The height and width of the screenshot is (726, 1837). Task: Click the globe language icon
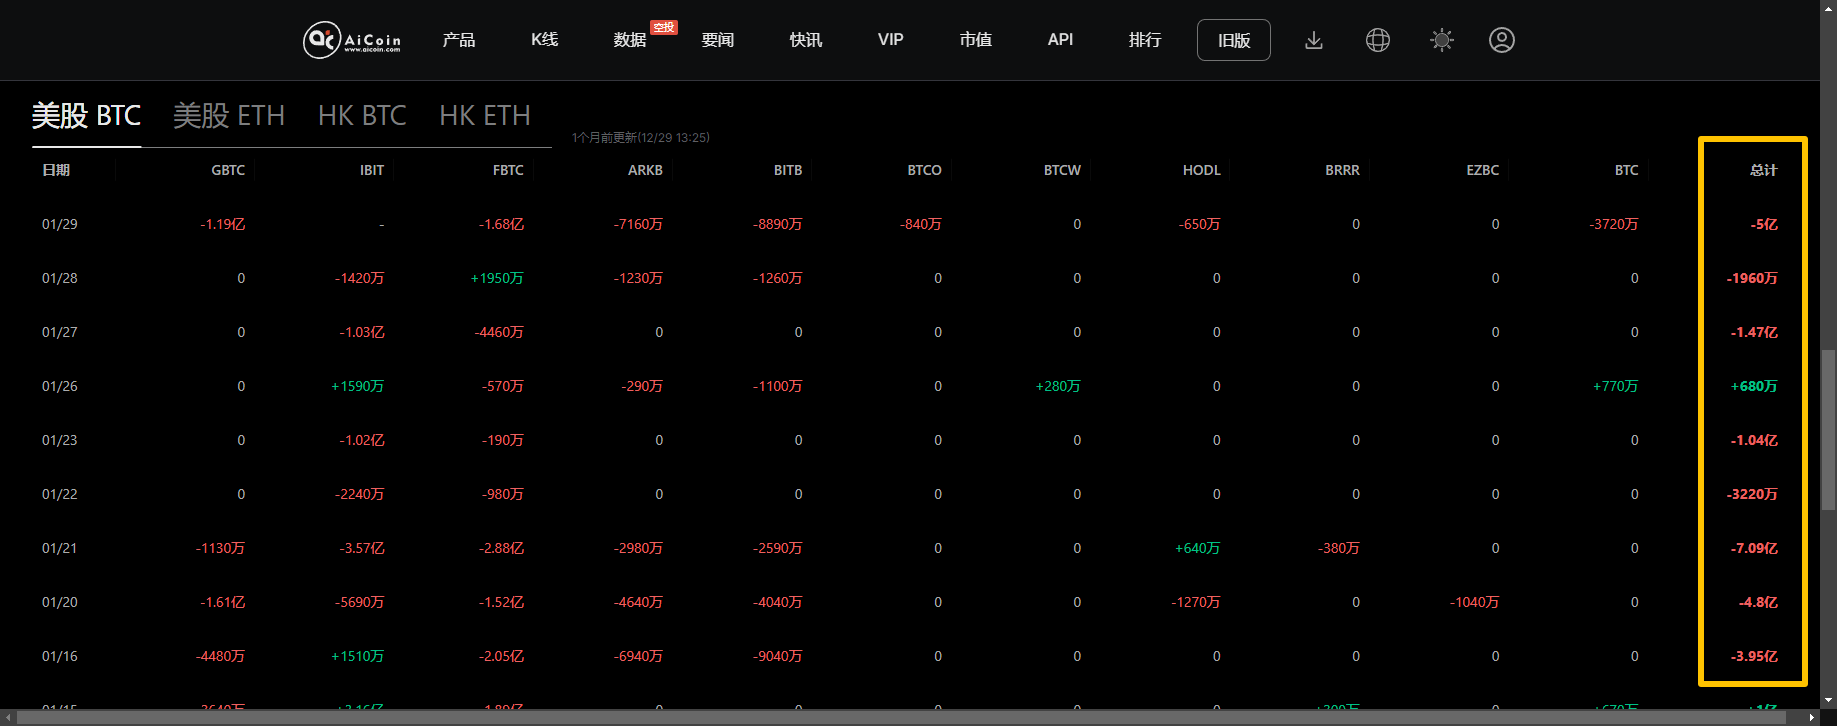coord(1378,40)
